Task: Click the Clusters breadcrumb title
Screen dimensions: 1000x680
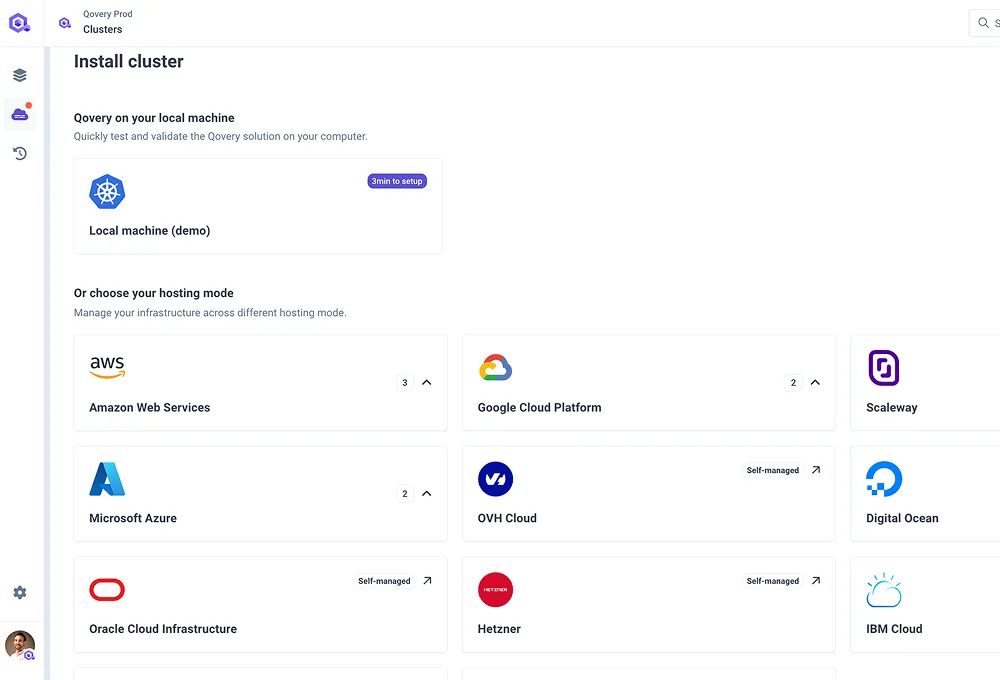Action: (x=103, y=29)
